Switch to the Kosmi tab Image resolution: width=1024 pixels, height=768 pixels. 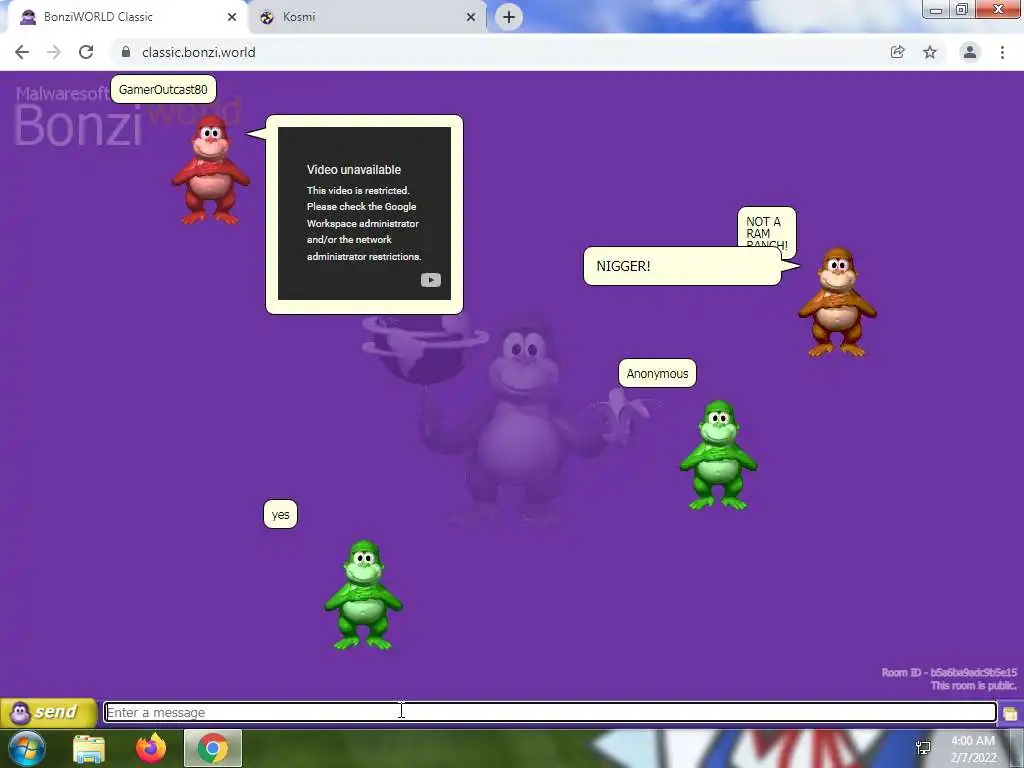pos(366,17)
